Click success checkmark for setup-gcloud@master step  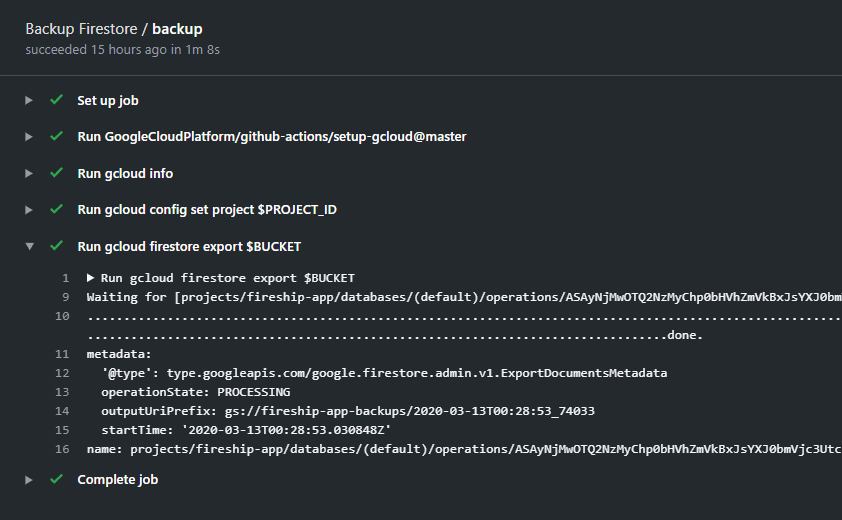coord(57,136)
